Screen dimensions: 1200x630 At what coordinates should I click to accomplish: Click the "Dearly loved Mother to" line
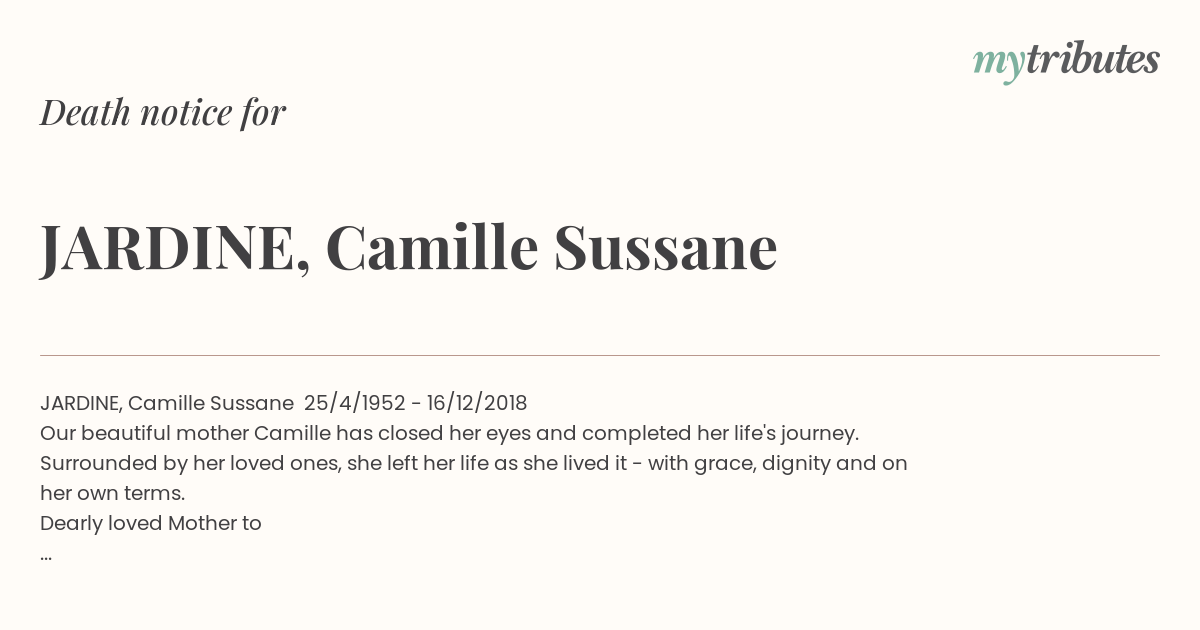[x=151, y=523]
